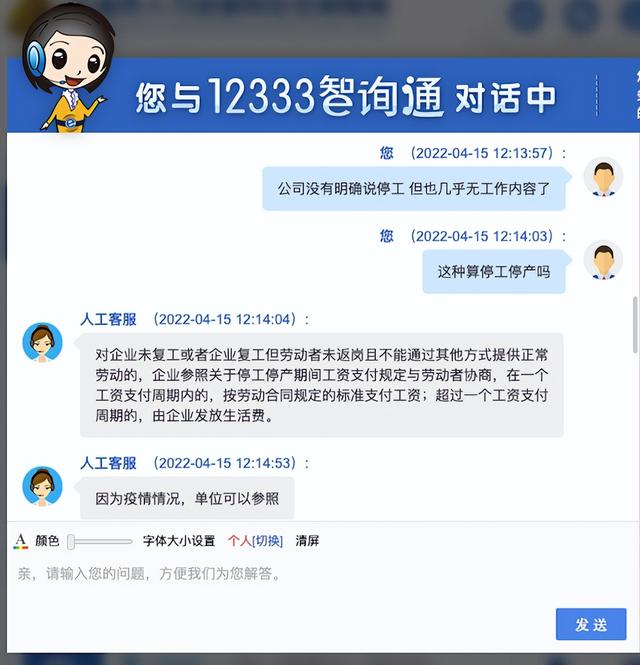This screenshot has height=665, width=640.
Task: Click the 12333 mascot avatar with headset
Action: tap(66, 70)
